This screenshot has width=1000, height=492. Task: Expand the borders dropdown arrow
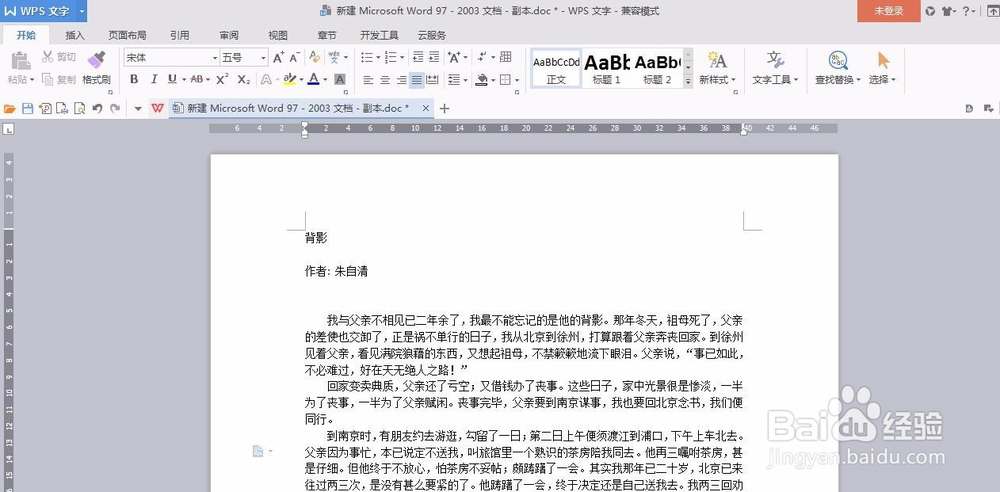click(517, 80)
